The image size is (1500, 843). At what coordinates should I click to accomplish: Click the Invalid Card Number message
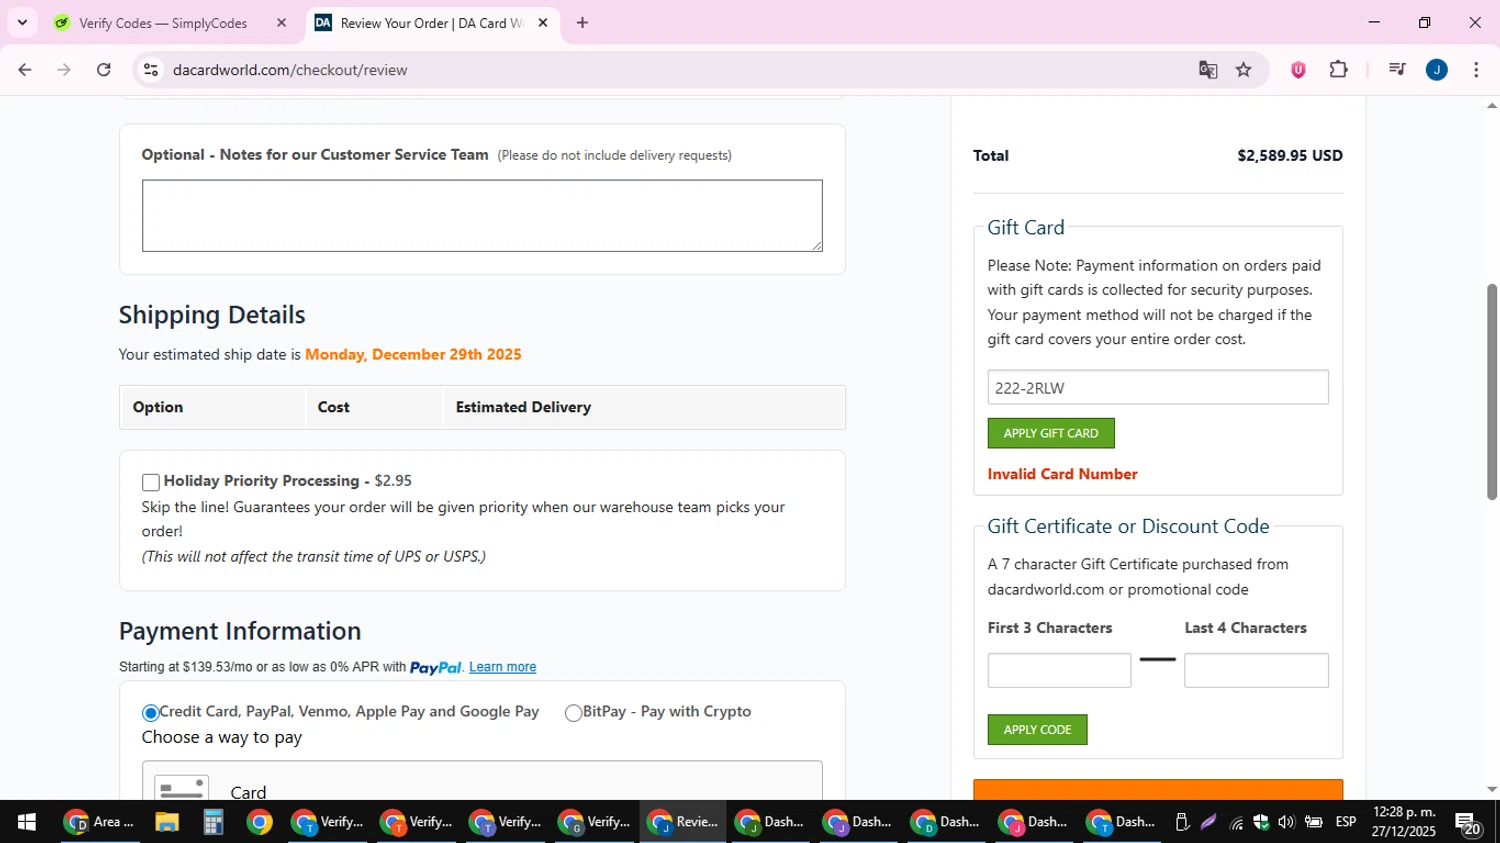1062,474
